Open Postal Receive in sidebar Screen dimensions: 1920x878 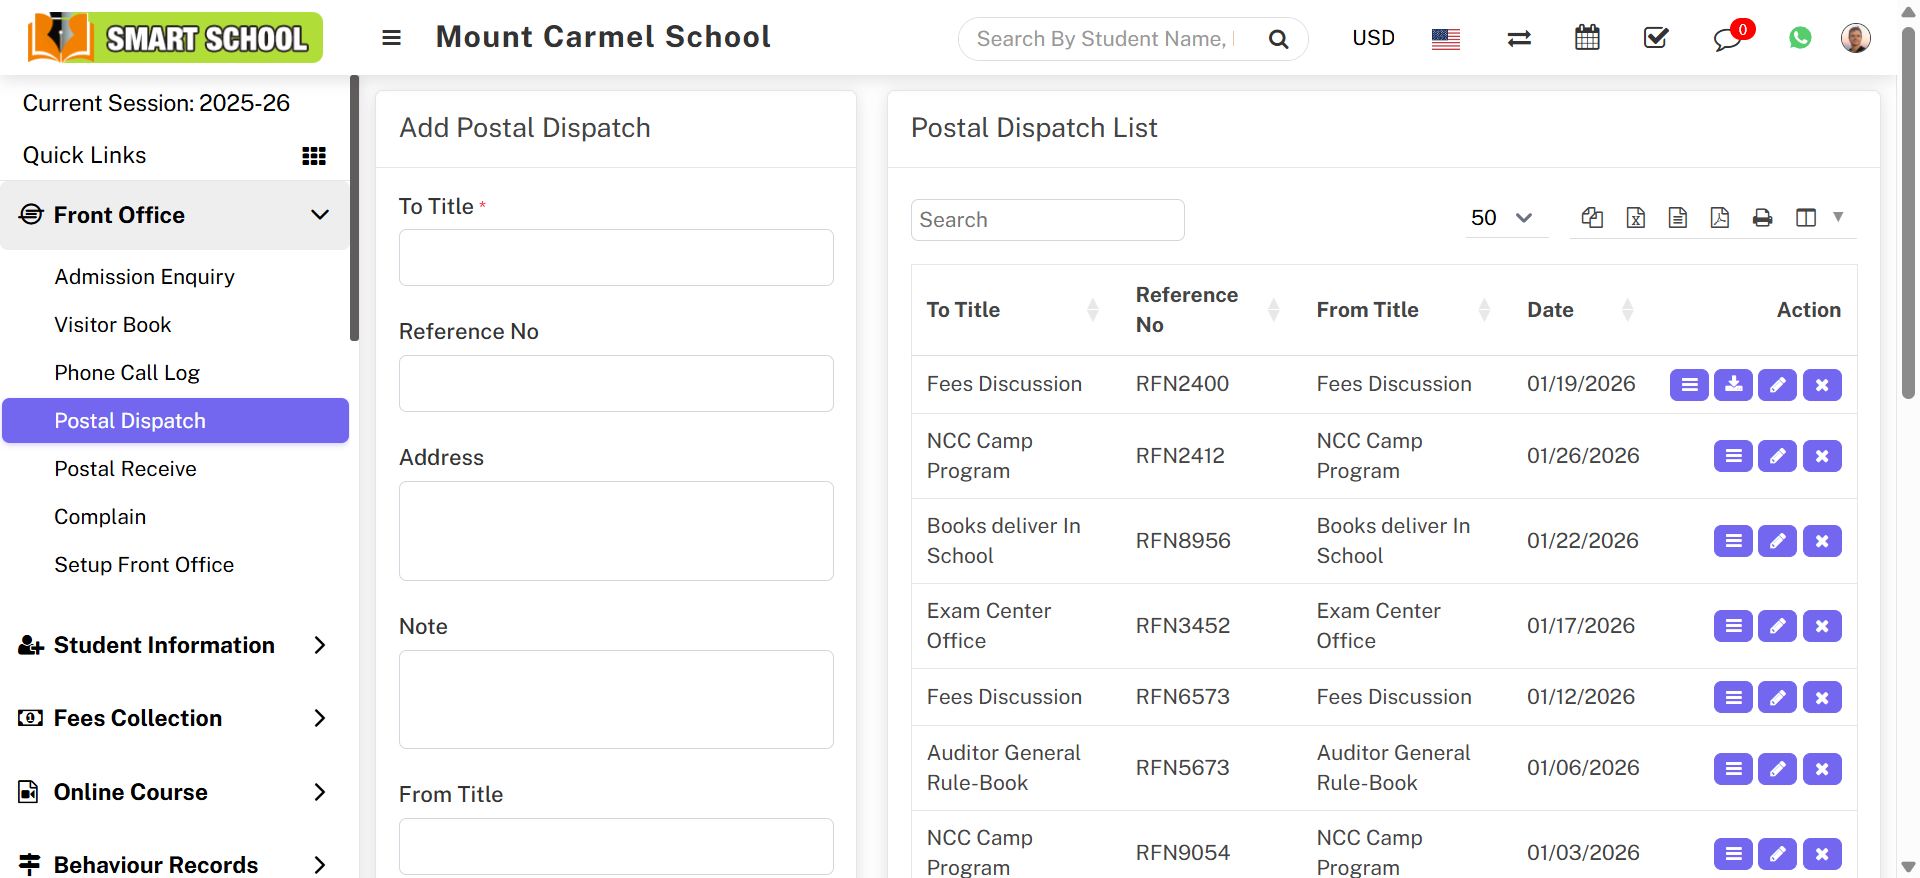pyautogui.click(x=125, y=469)
